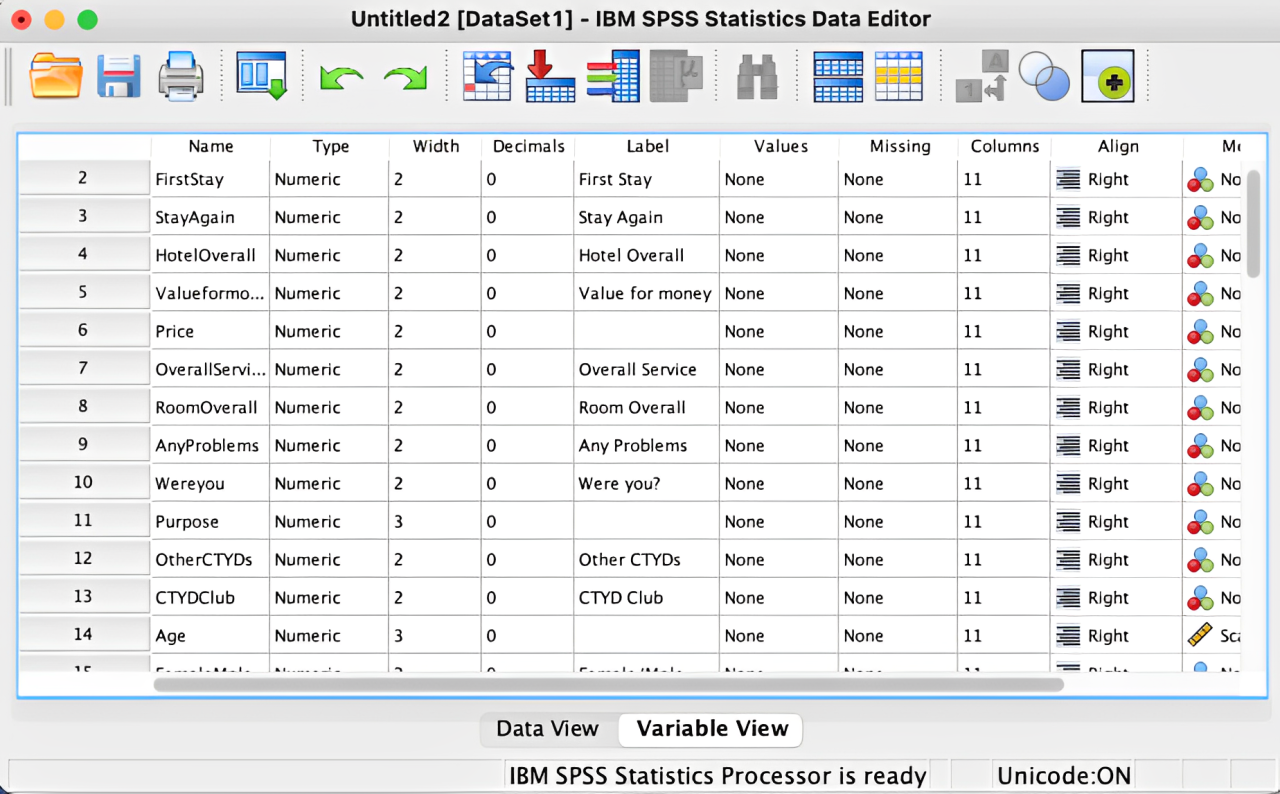The width and height of the screenshot is (1280, 794).
Task: Click Align icon in Price row
Action: pos(1069,332)
